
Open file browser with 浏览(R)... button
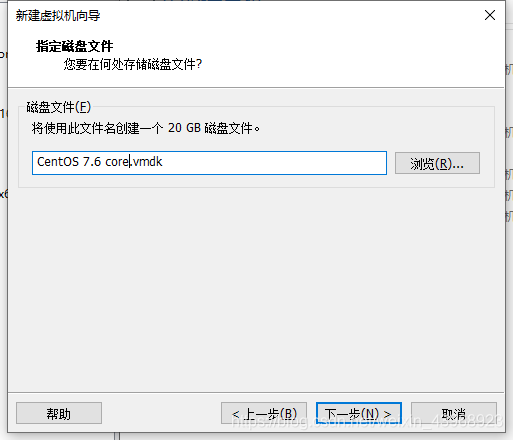(437, 163)
